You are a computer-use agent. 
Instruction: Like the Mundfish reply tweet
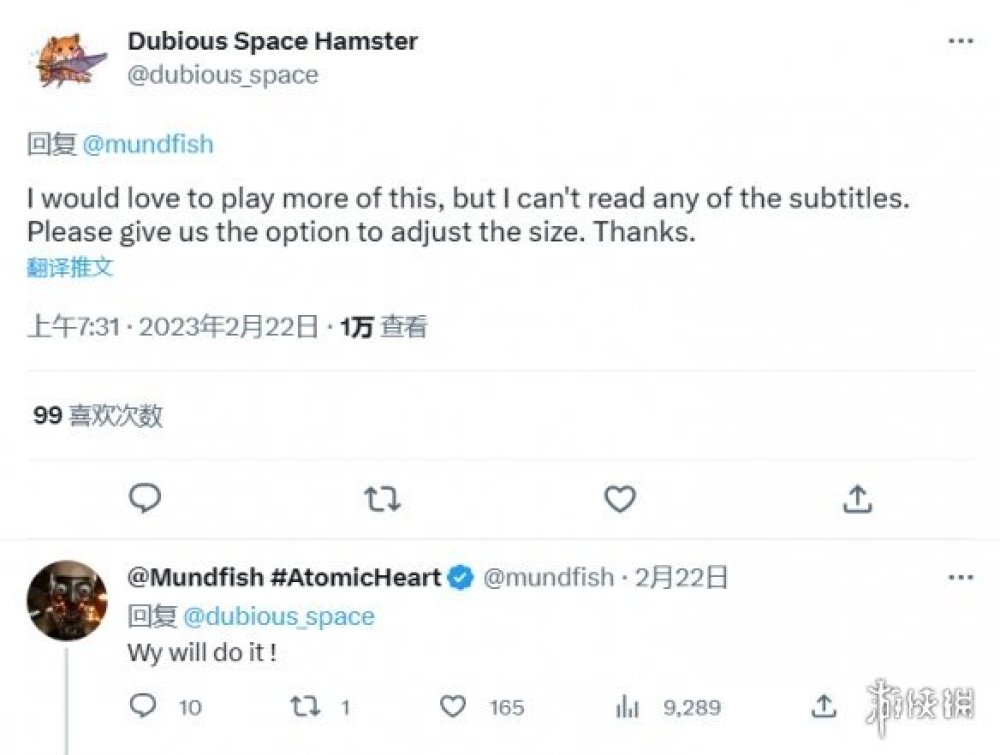pos(454,707)
